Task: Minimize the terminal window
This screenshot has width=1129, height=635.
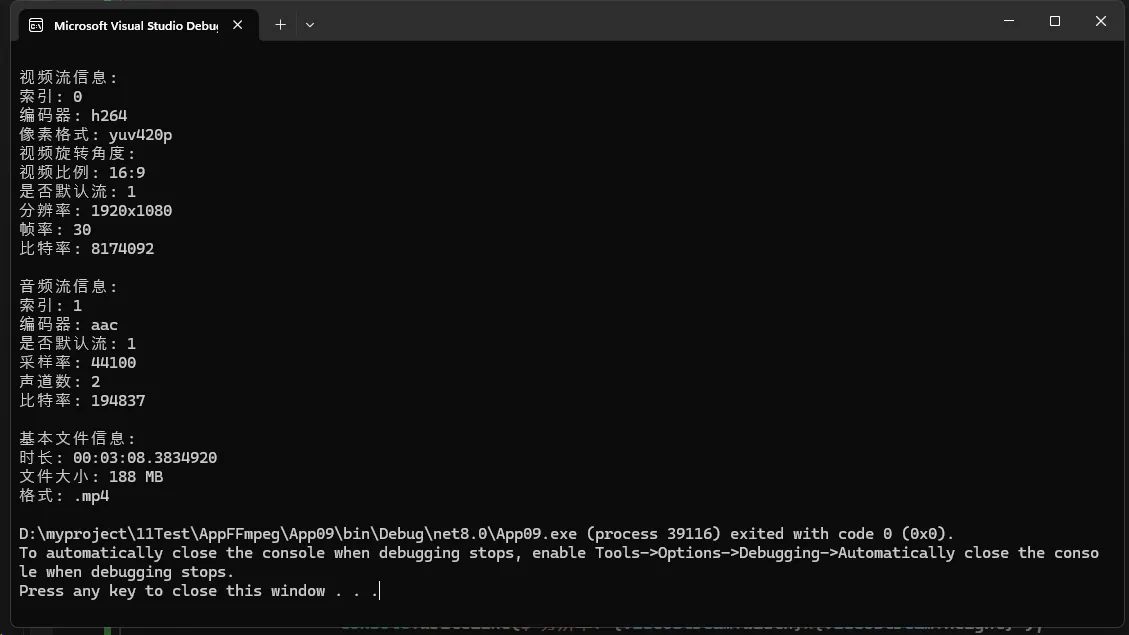Action: click(1008, 21)
